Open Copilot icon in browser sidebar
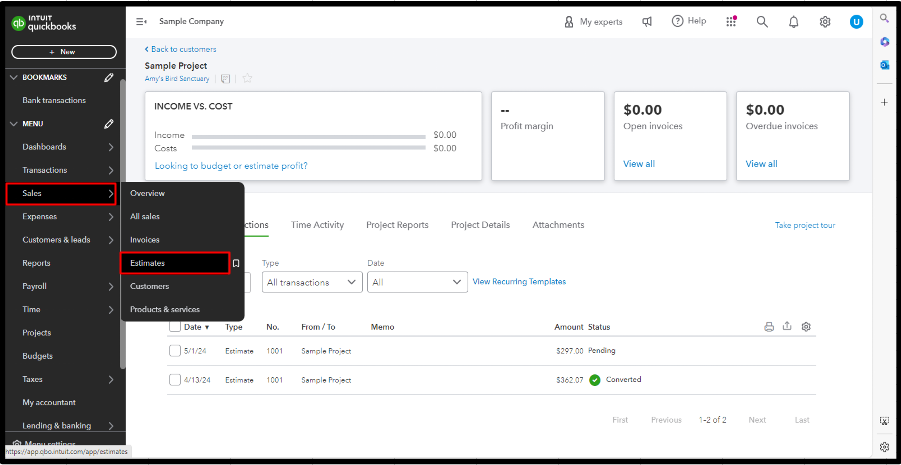901x465 pixels. click(x=884, y=41)
